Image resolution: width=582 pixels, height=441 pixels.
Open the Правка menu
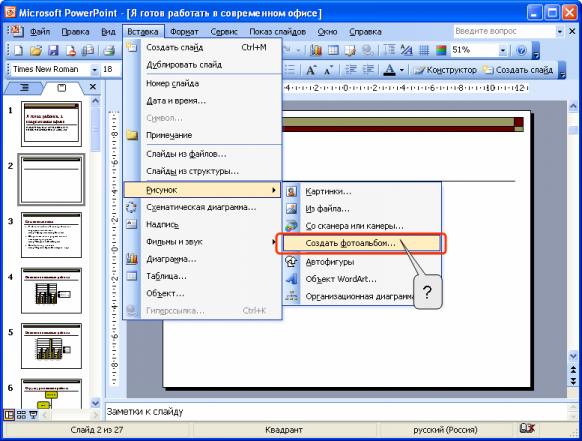[x=75, y=32]
